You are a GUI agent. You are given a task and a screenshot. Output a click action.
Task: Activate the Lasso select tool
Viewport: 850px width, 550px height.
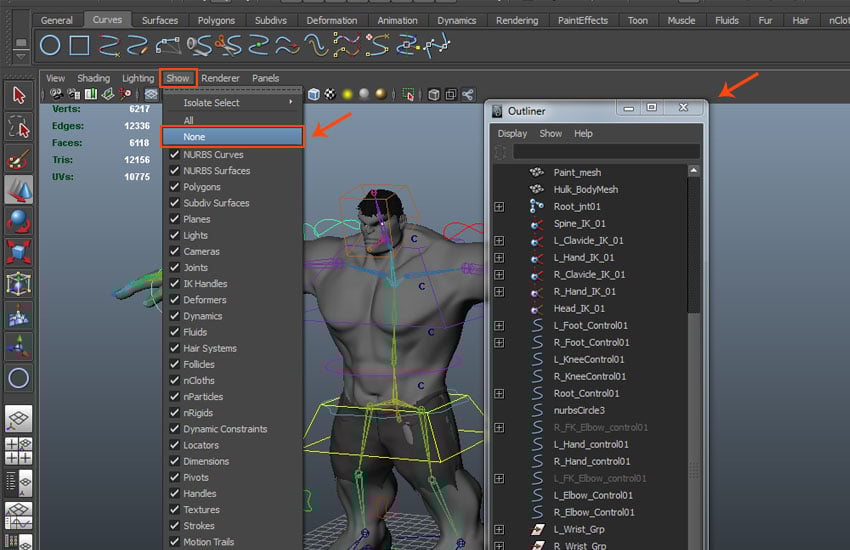click(18, 127)
